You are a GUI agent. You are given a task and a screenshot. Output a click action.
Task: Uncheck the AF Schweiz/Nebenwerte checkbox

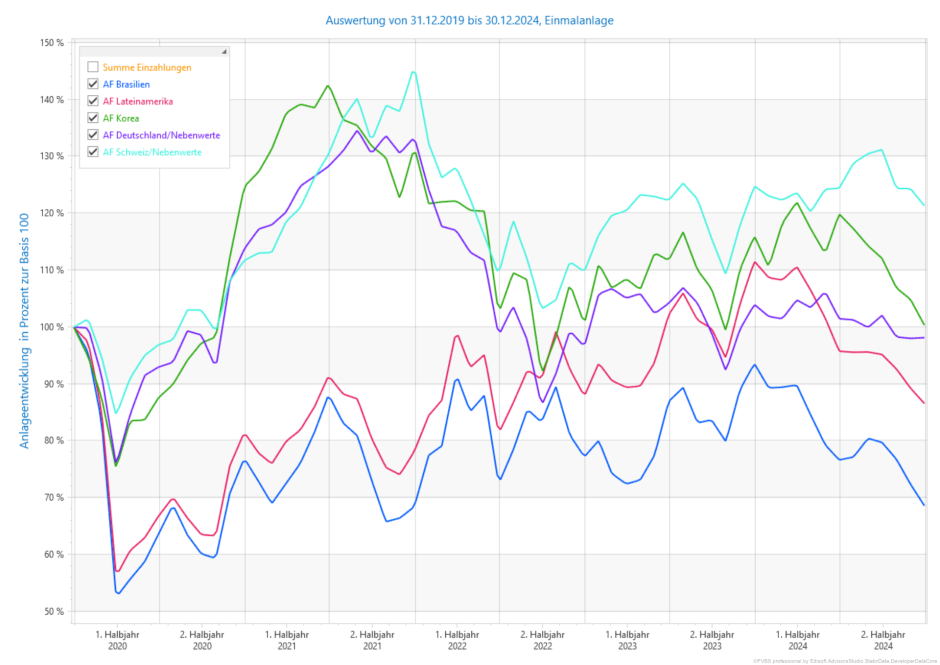(x=93, y=152)
